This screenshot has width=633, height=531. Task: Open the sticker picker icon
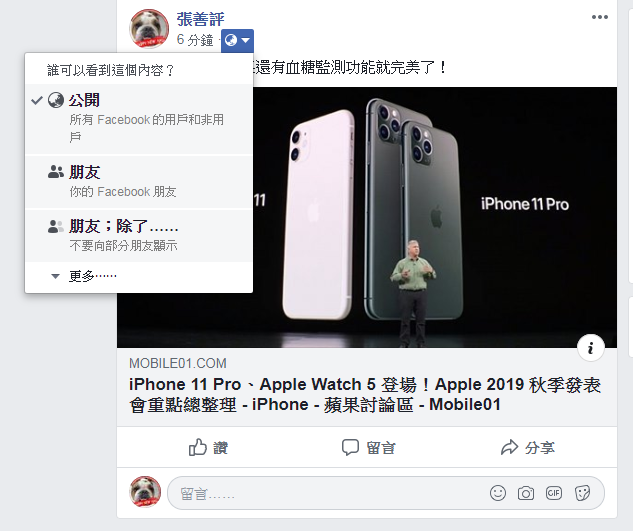582,493
